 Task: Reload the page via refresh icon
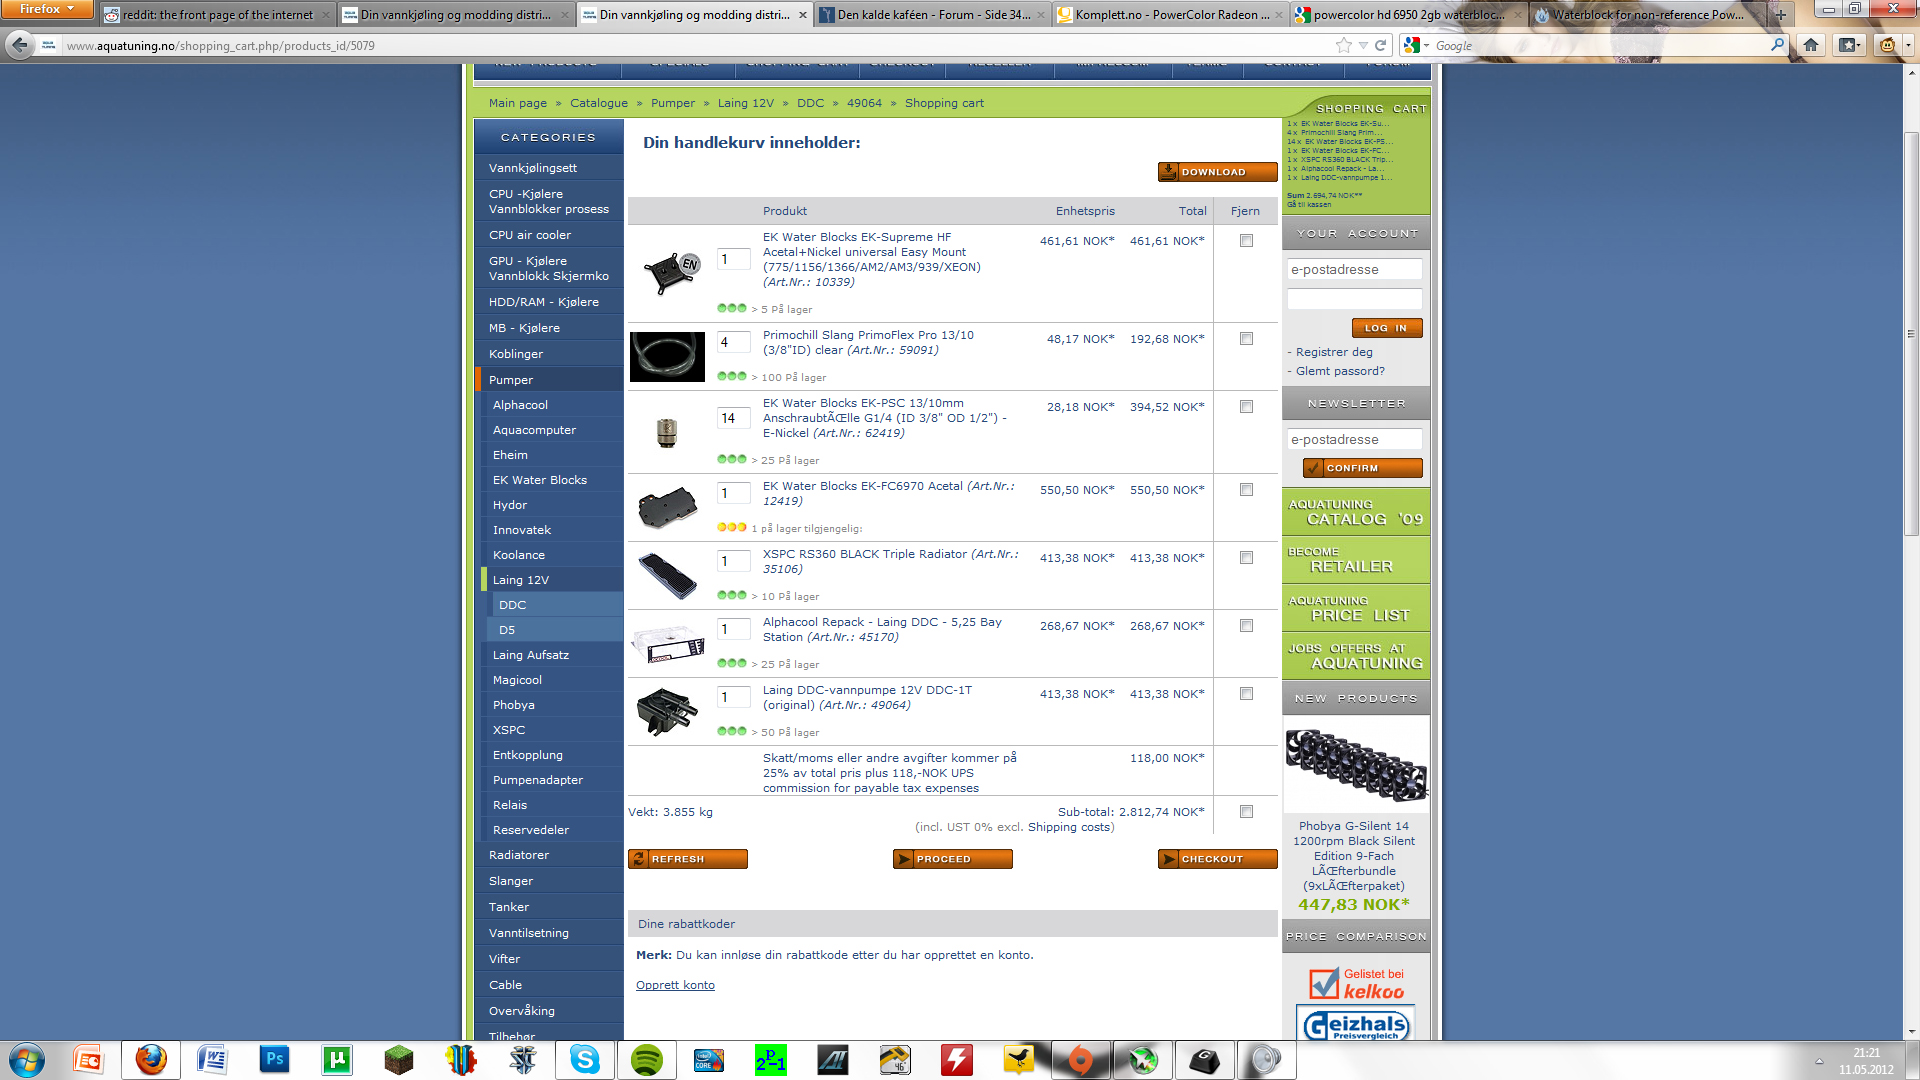tap(1381, 45)
